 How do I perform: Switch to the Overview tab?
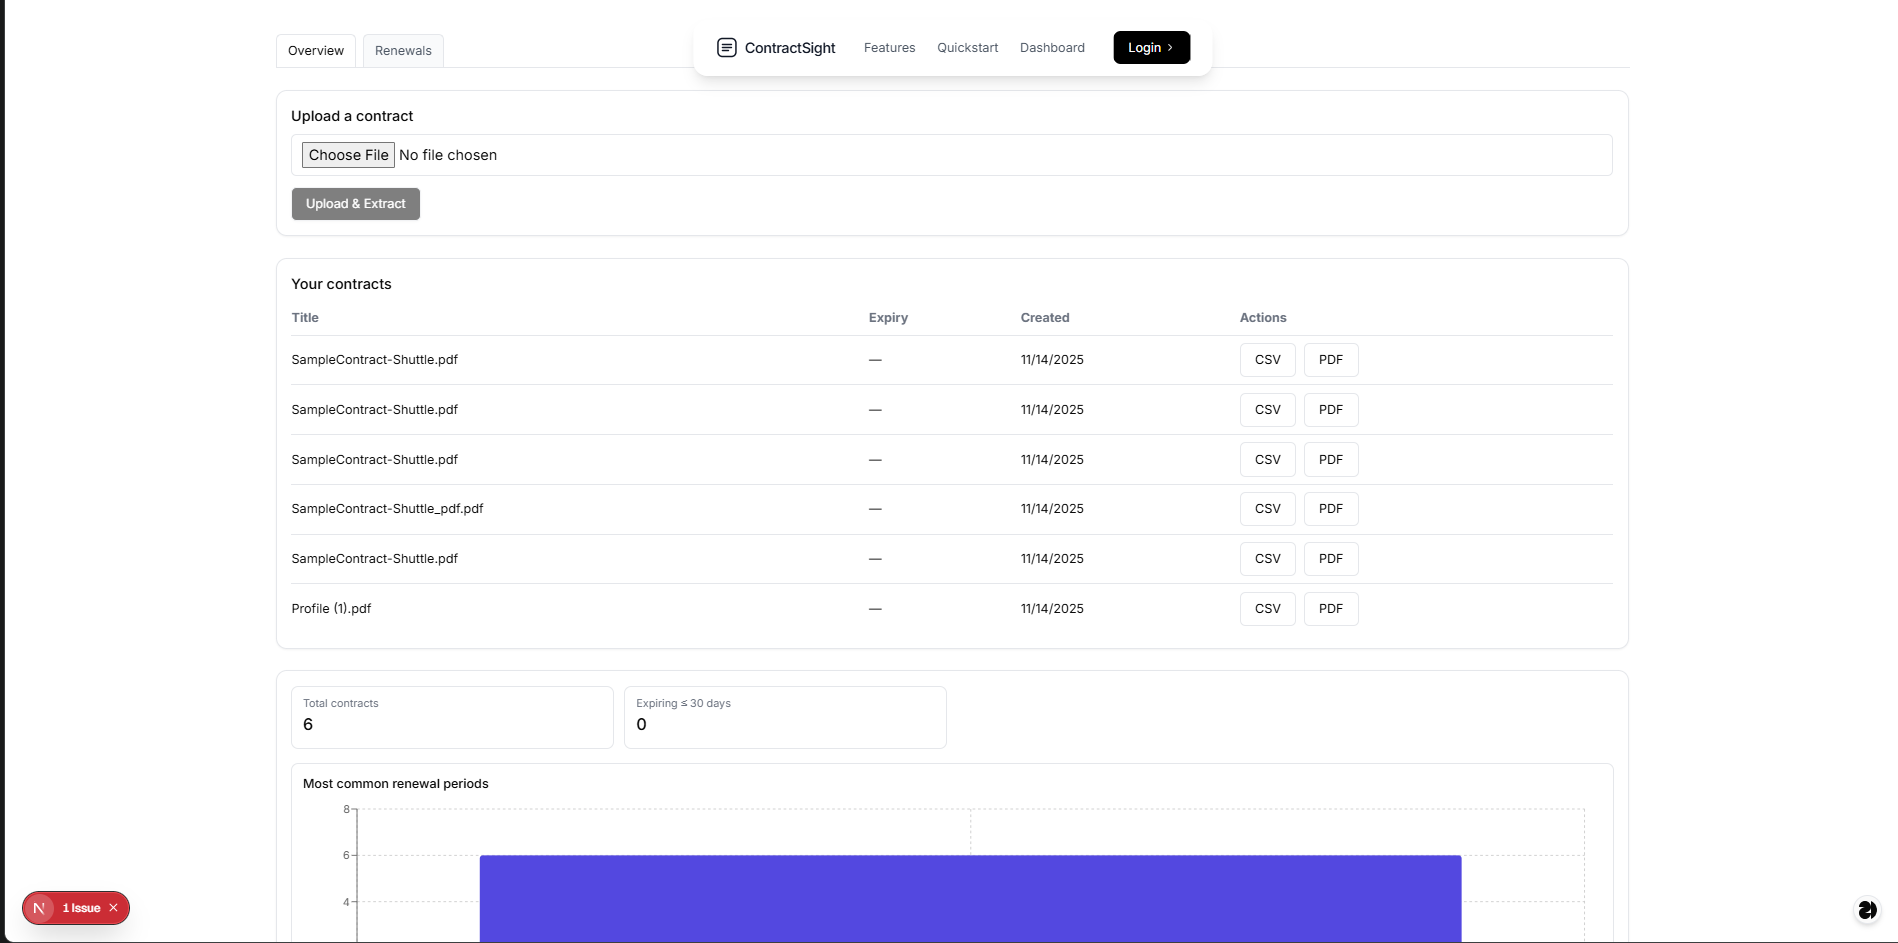315,50
